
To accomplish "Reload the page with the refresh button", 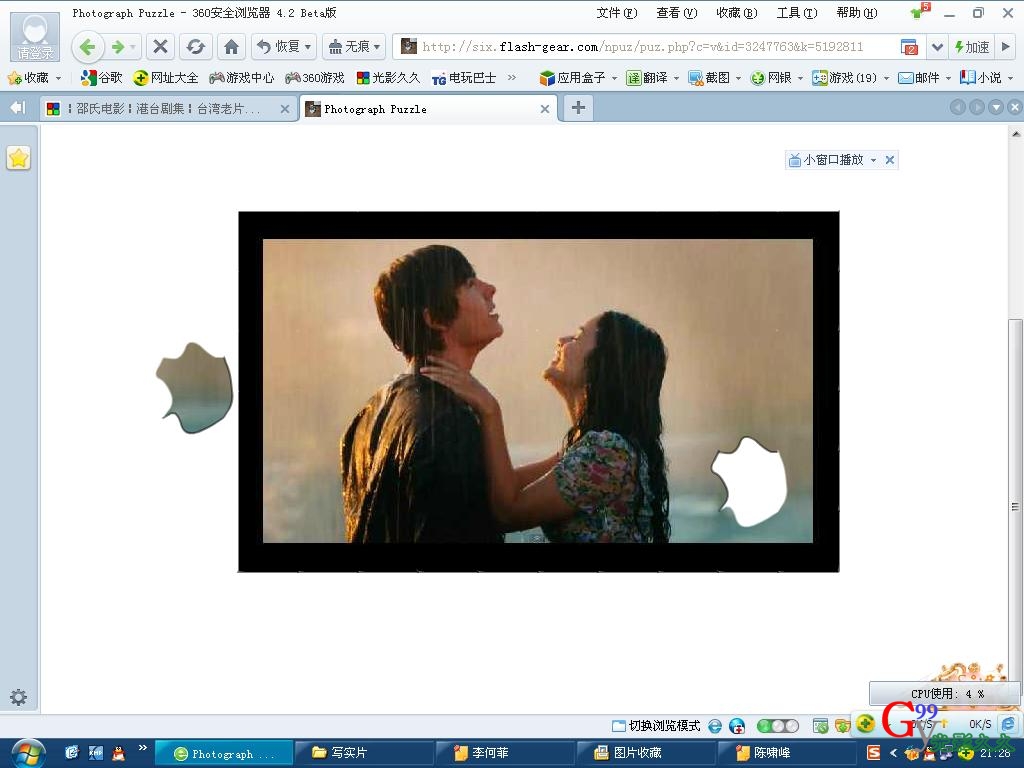I will pos(195,47).
